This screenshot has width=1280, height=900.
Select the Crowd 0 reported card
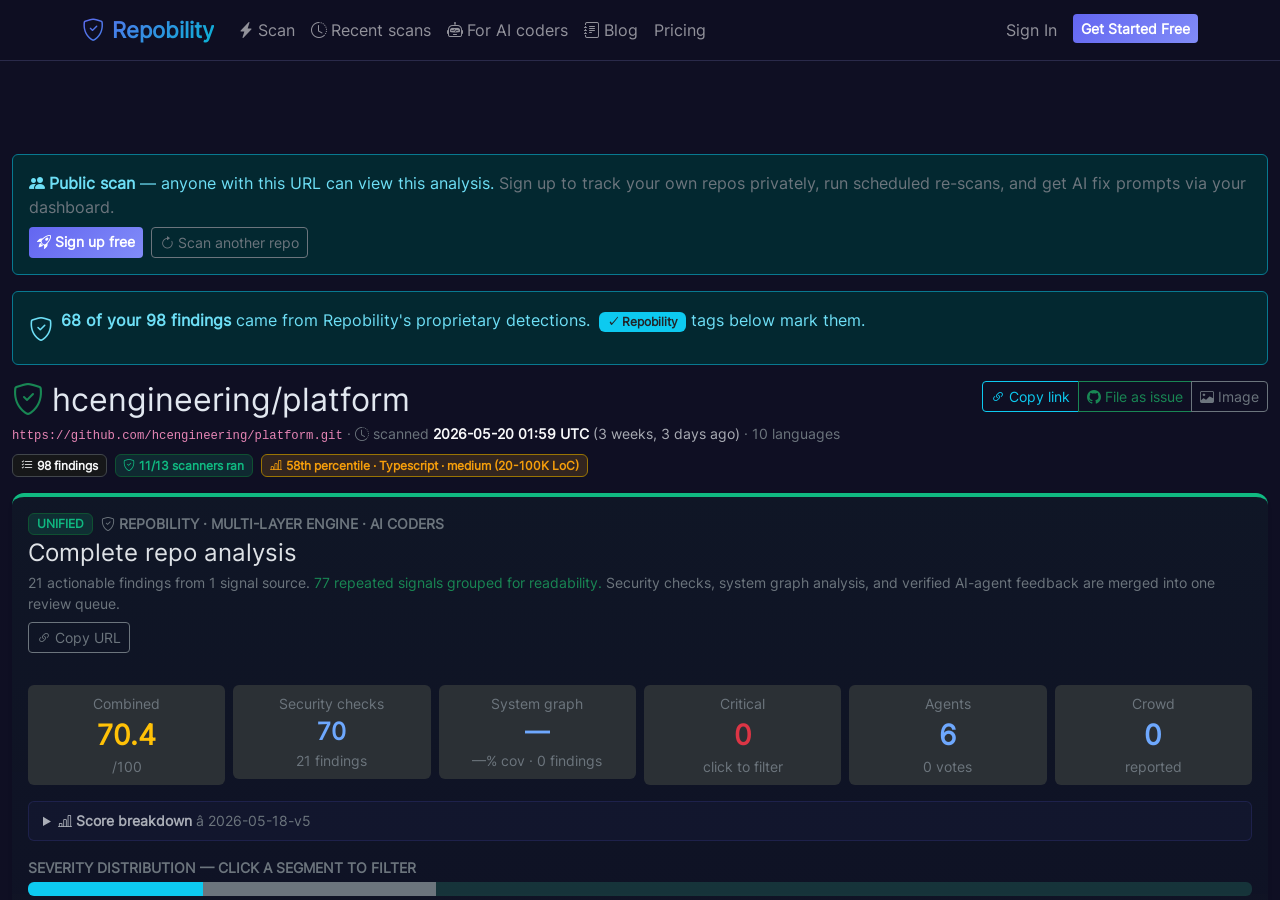pyautogui.click(x=1153, y=735)
